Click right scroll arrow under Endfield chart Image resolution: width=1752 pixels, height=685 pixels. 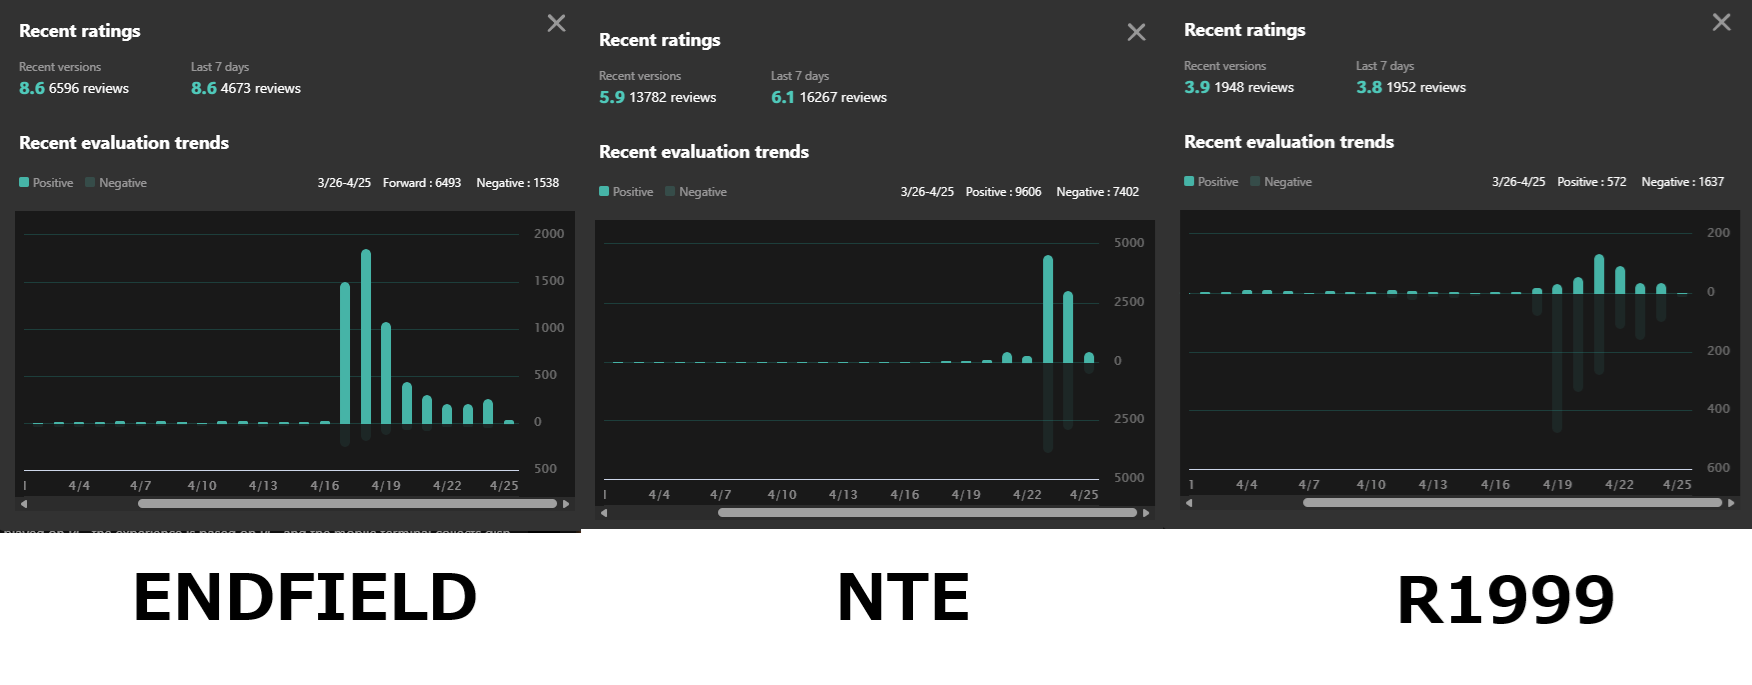[566, 504]
